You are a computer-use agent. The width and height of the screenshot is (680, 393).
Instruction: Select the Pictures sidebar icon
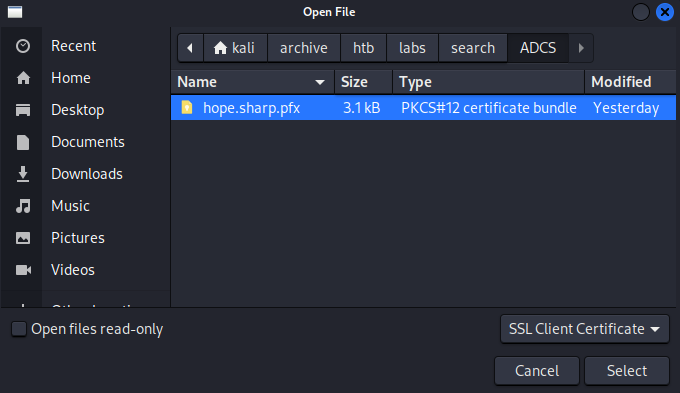[23, 238]
